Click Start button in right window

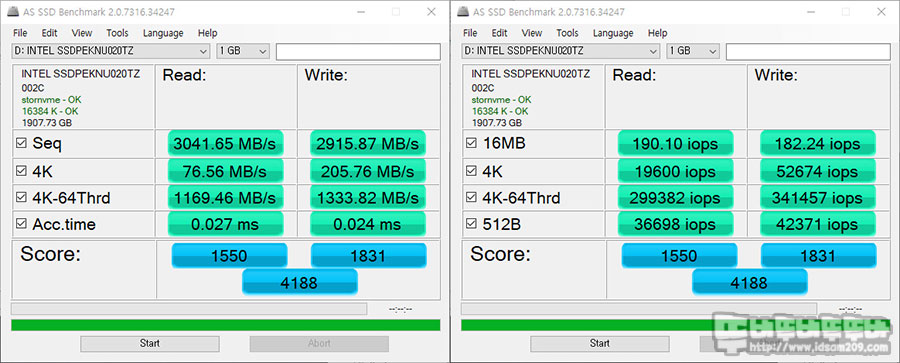[x=600, y=343]
